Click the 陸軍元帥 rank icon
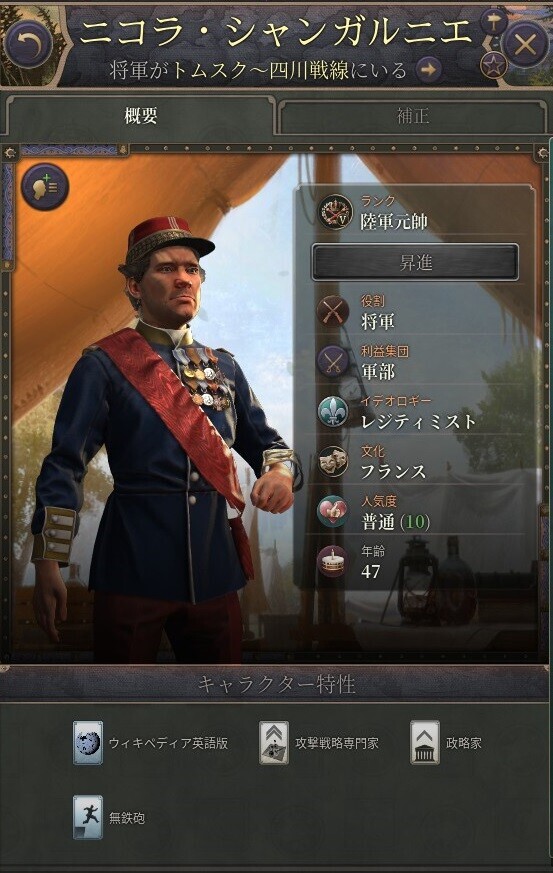The width and height of the screenshot is (553, 873). [x=335, y=212]
